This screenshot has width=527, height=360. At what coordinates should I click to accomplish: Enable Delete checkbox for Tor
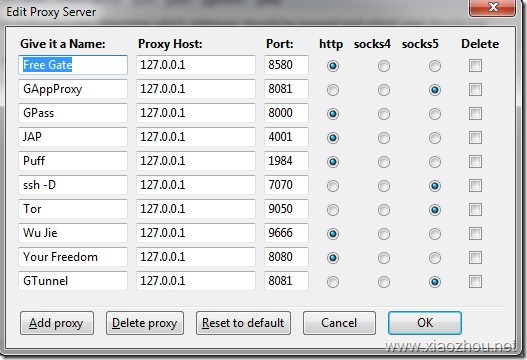[x=475, y=210]
